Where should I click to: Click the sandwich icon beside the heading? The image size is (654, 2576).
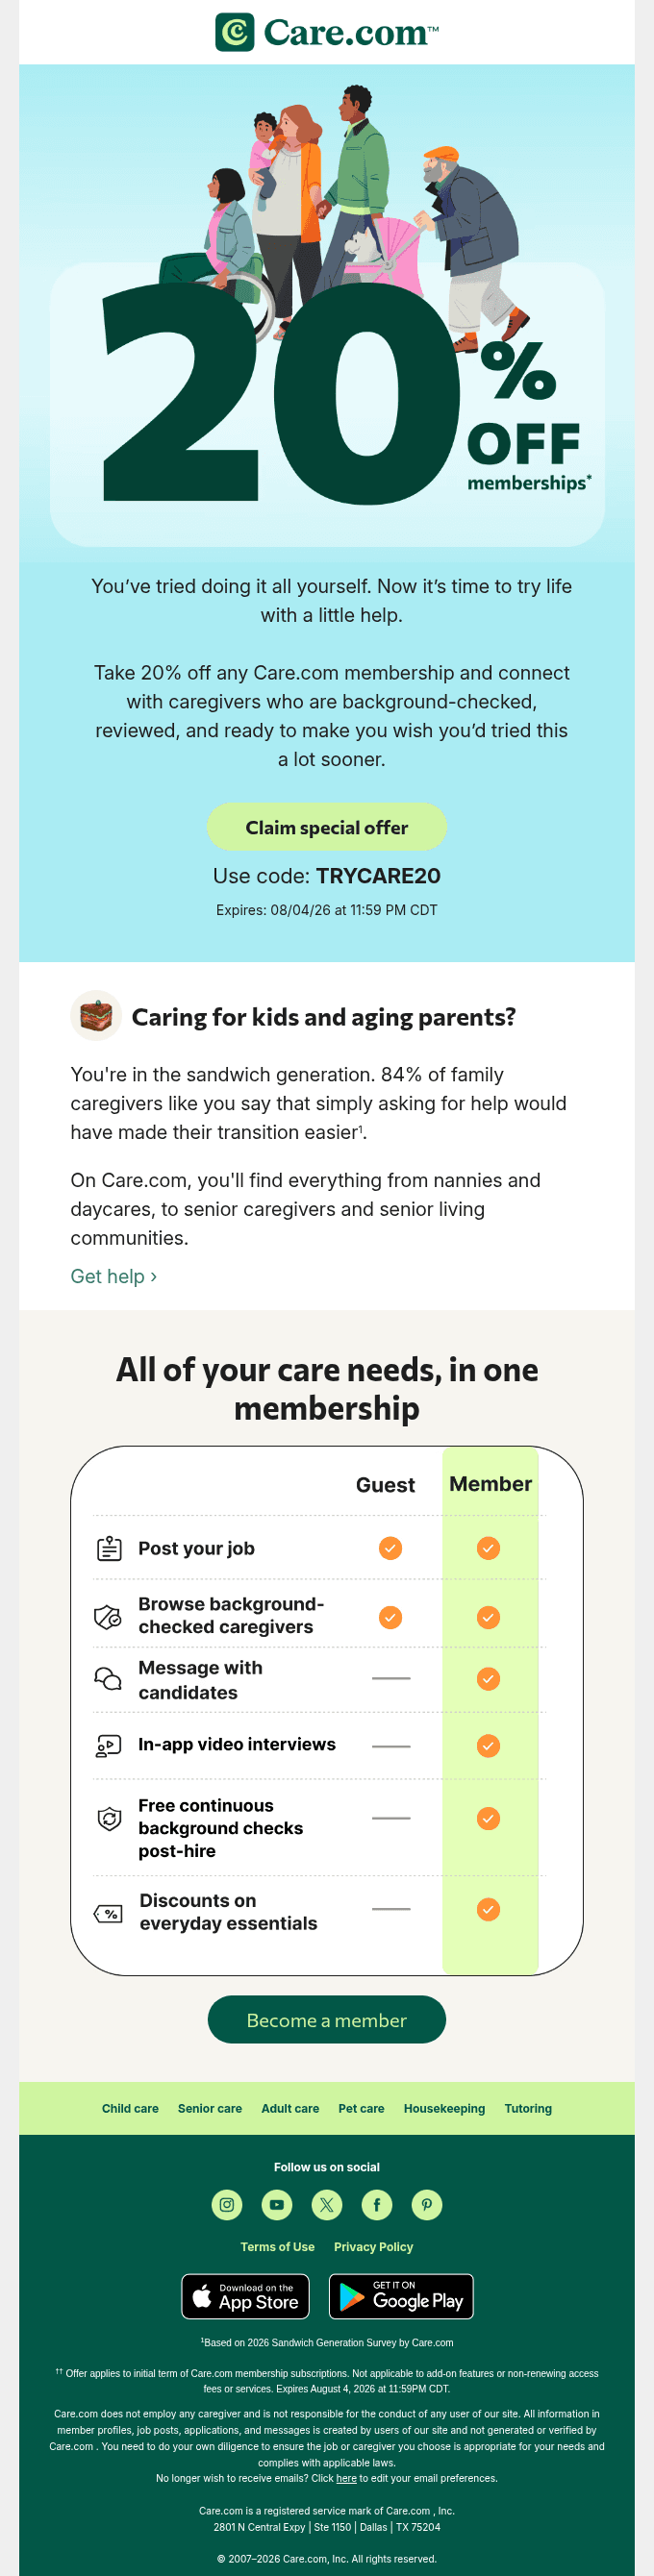[x=96, y=1016]
